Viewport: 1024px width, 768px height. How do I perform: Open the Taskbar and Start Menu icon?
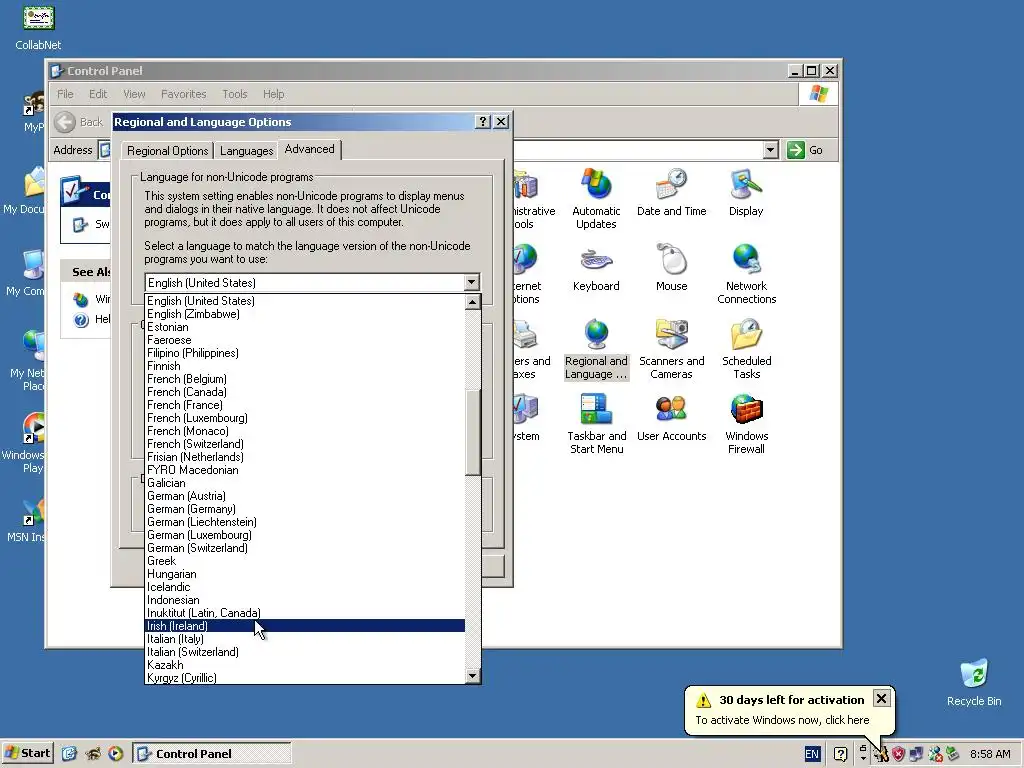click(596, 424)
